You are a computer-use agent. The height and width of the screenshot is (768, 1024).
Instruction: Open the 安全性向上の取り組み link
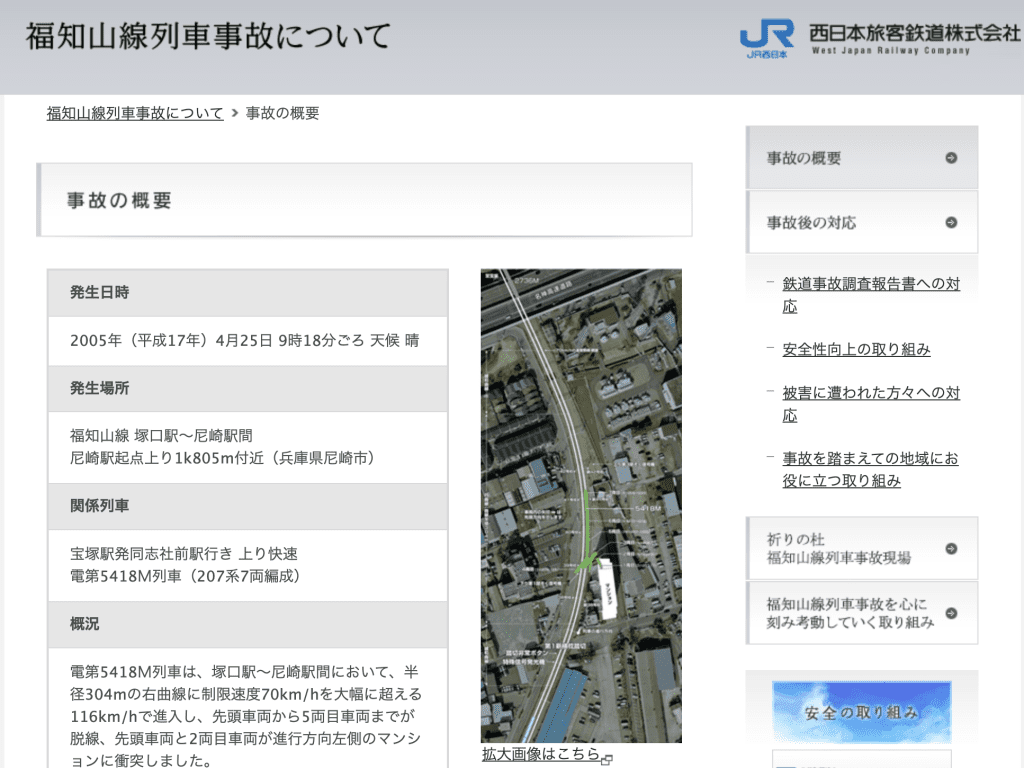(x=856, y=349)
